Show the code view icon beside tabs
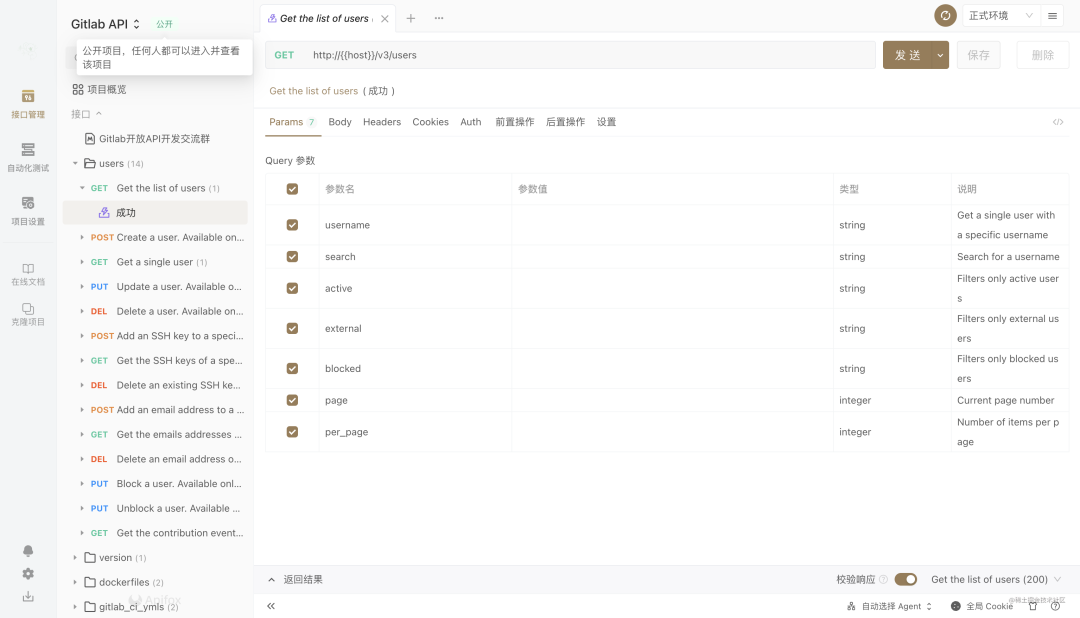Viewport: 1080px width, 618px height. (1058, 122)
